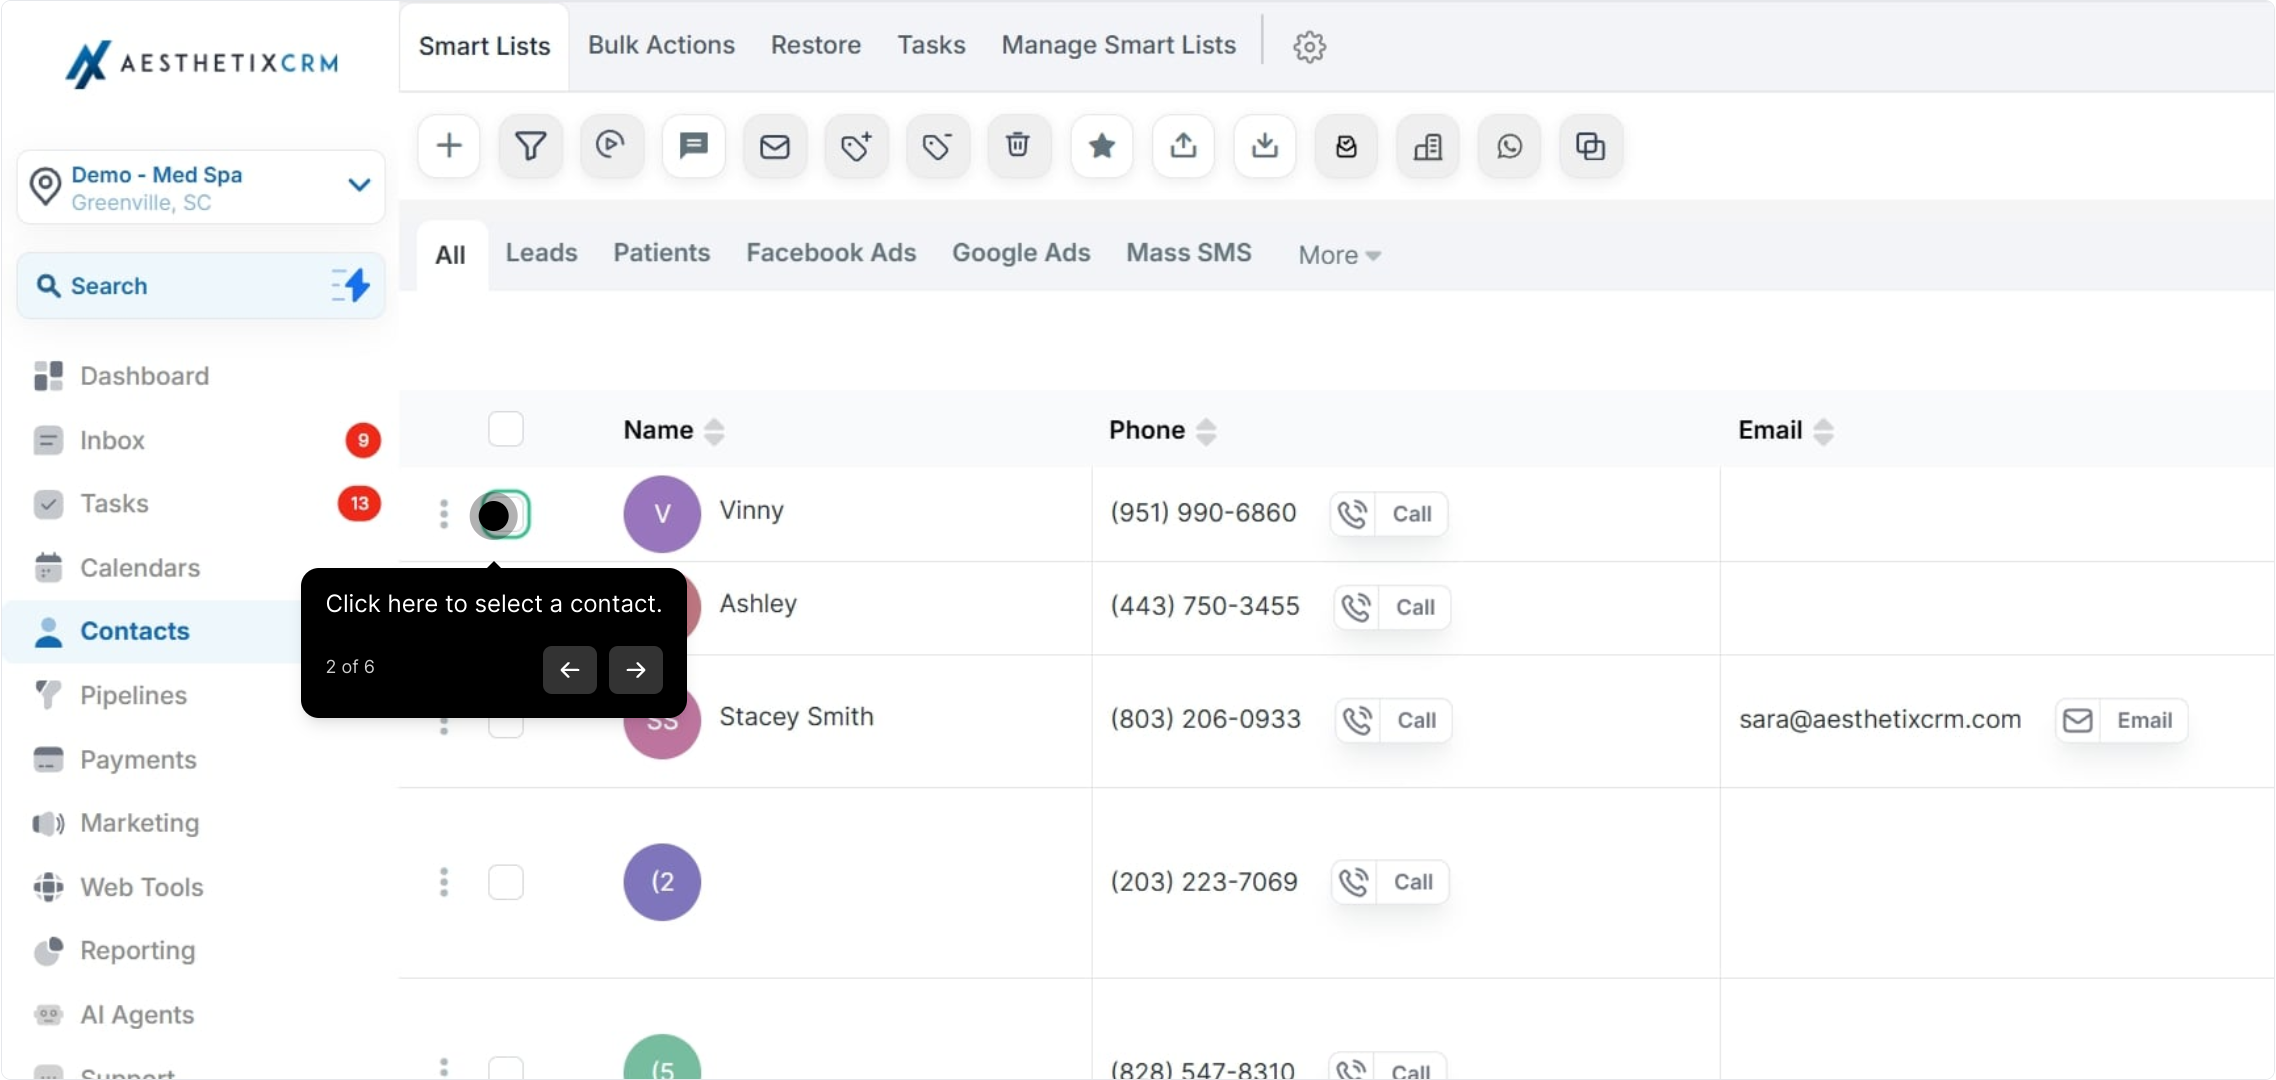Click the Remove Tag icon

coord(937,146)
